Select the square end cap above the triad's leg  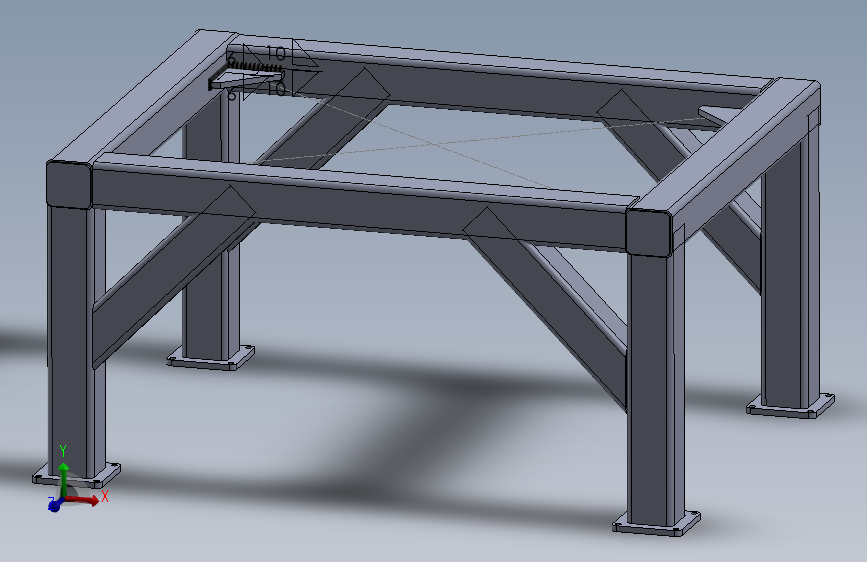(x=69, y=184)
